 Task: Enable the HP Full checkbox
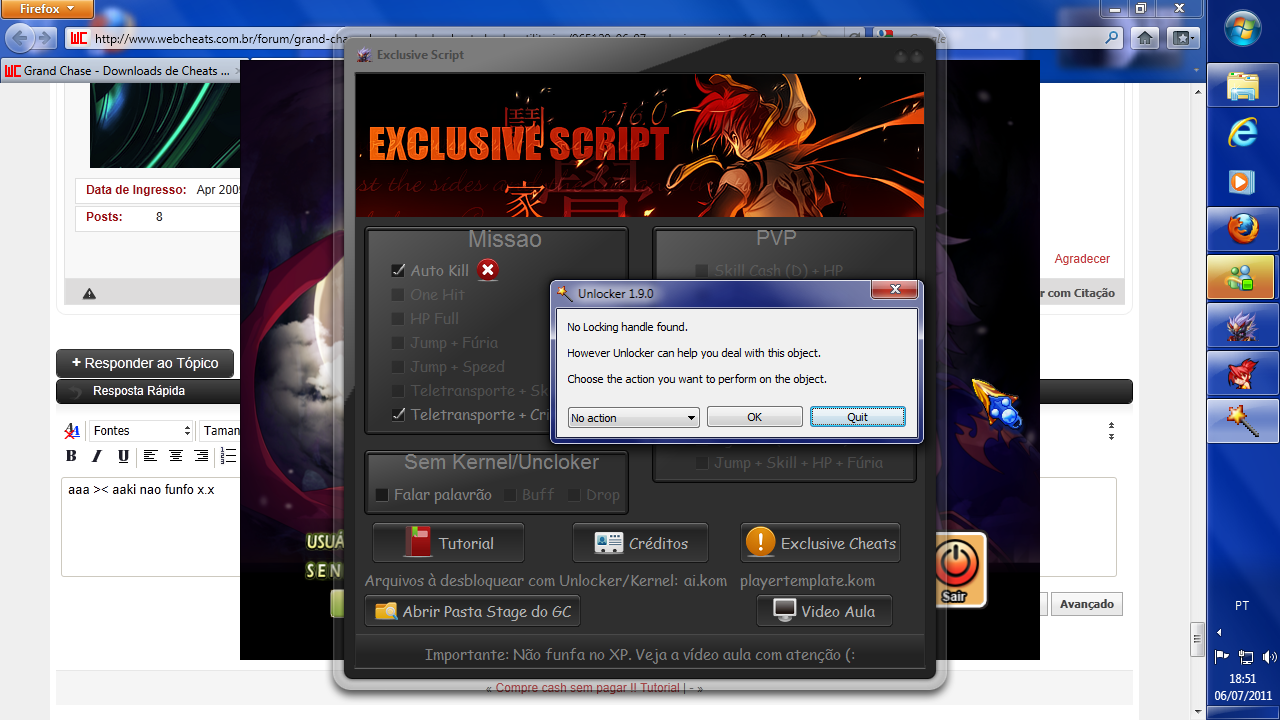point(398,319)
